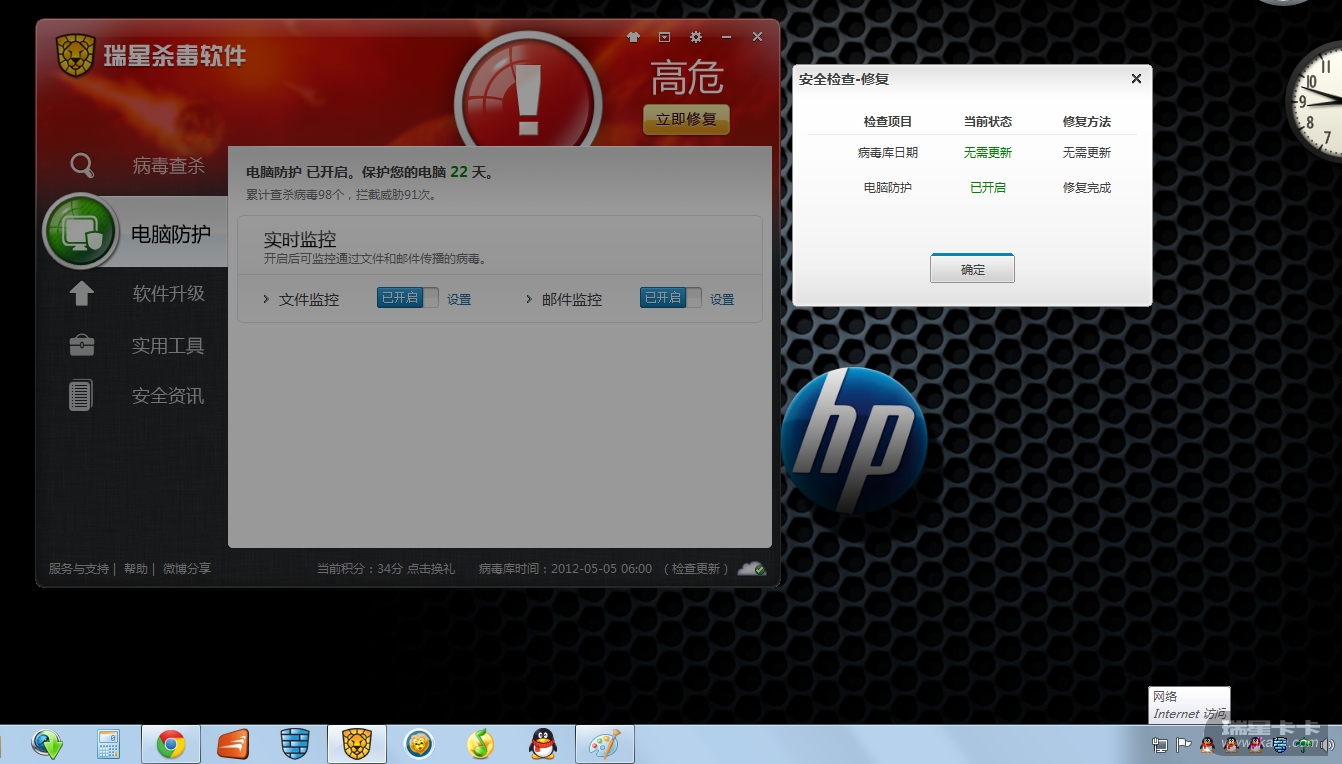Click the toolbox icon for 实用工具
The width and height of the screenshot is (1342, 764).
pyautogui.click(x=81, y=345)
